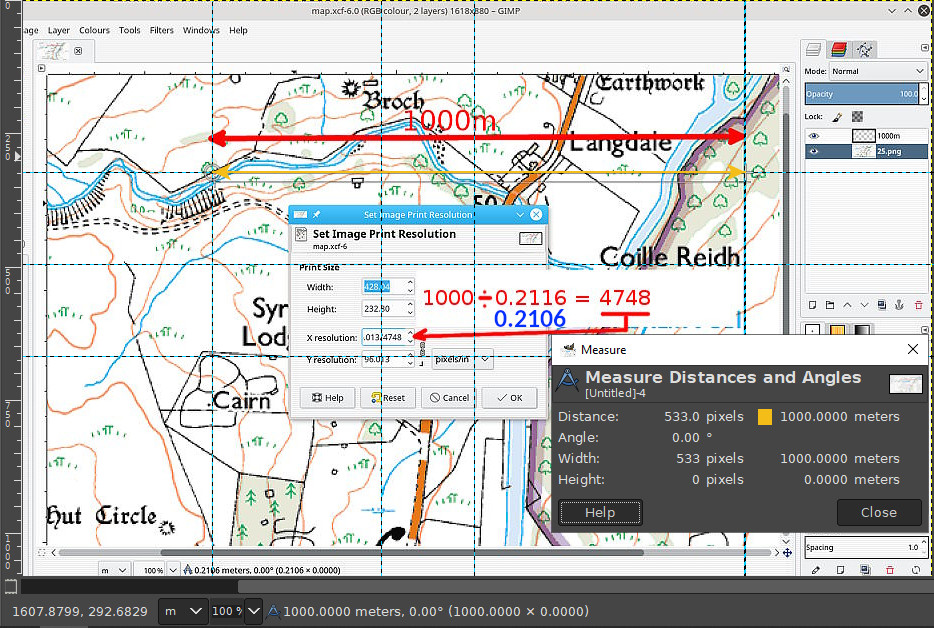Open the Filters menu
Image resolution: width=934 pixels, height=628 pixels.
click(x=161, y=30)
